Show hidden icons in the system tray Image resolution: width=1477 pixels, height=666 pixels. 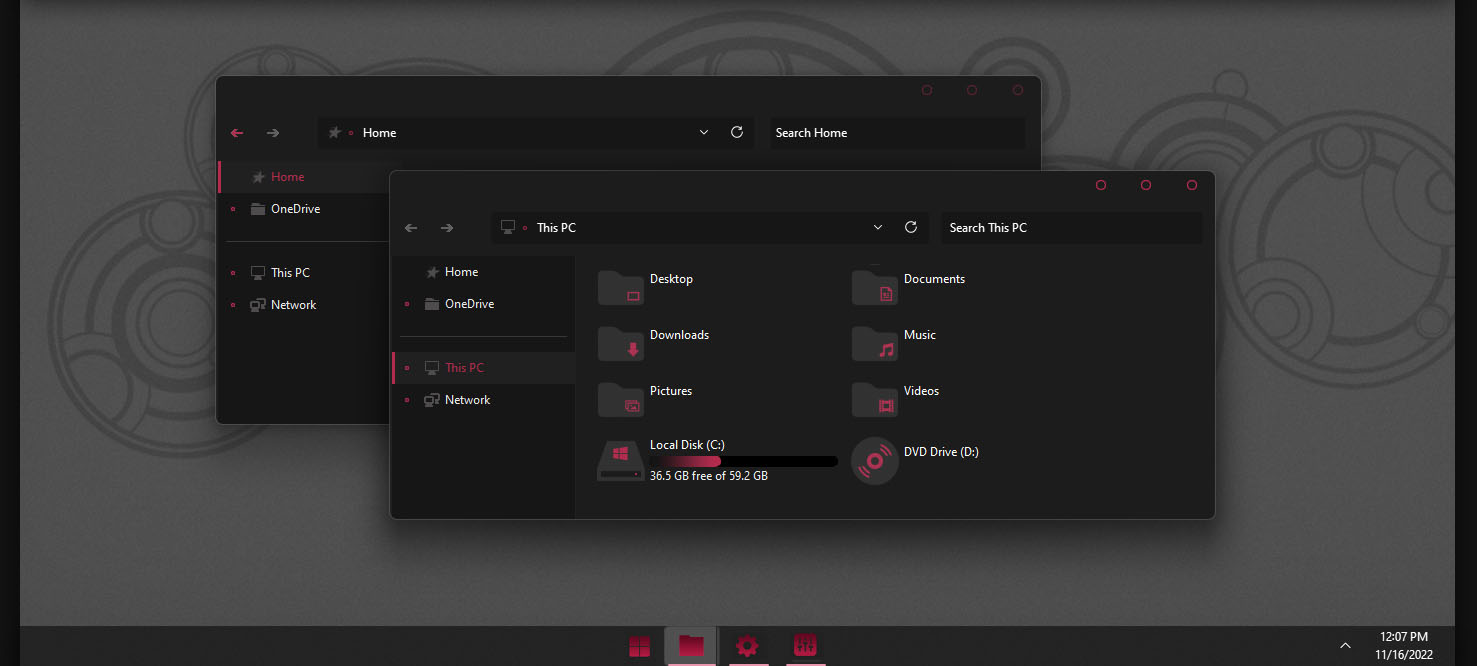(1345, 645)
